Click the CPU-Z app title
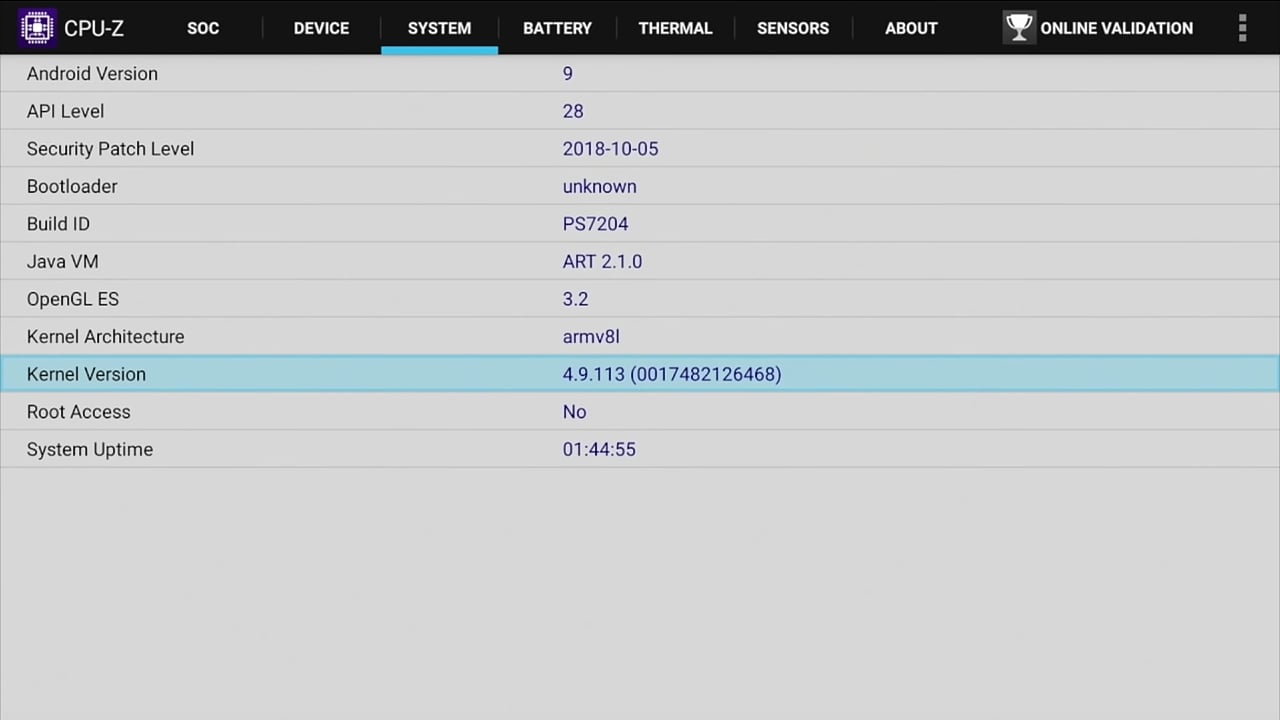Screen dimensions: 1280x720 [94, 28]
